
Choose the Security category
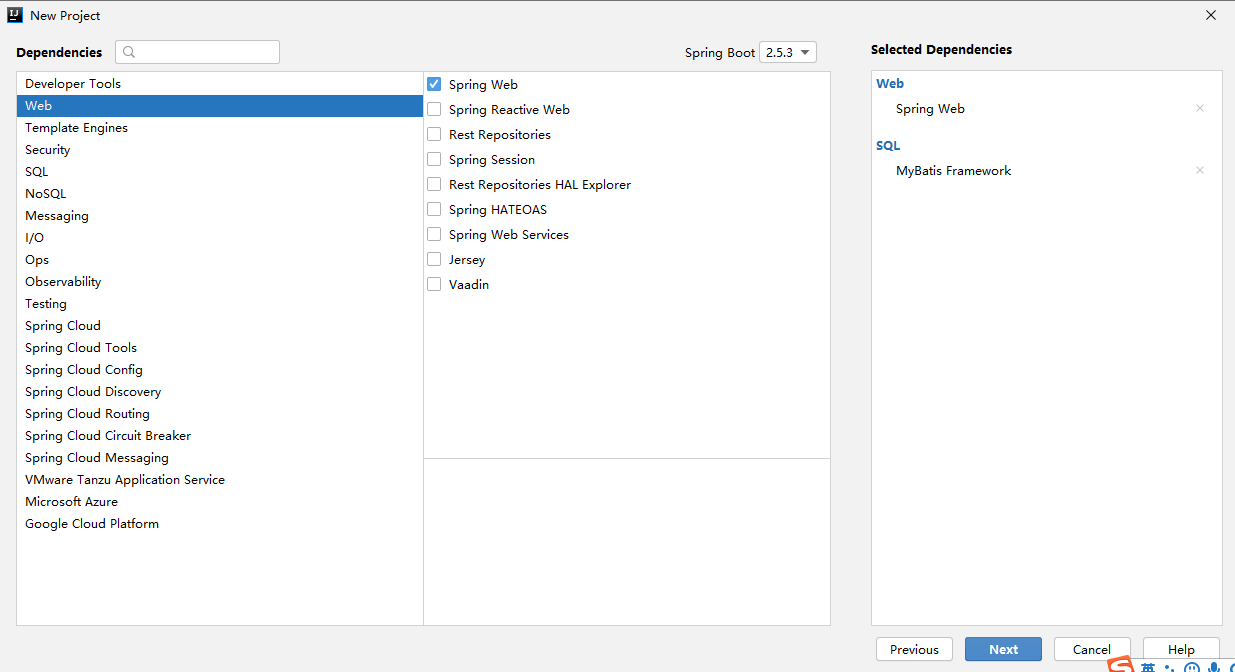pyautogui.click(x=220, y=149)
